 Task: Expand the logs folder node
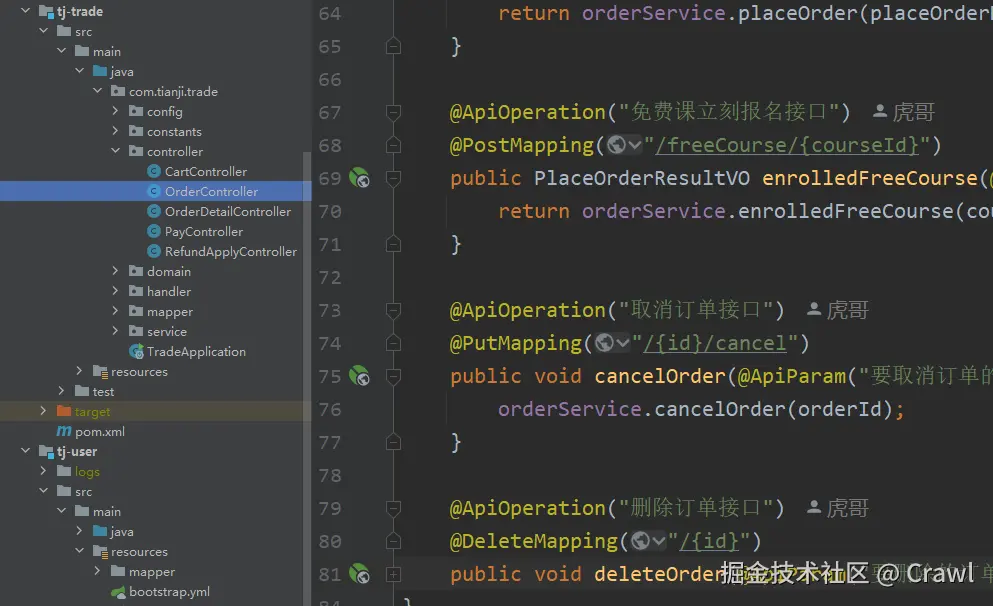(43, 471)
